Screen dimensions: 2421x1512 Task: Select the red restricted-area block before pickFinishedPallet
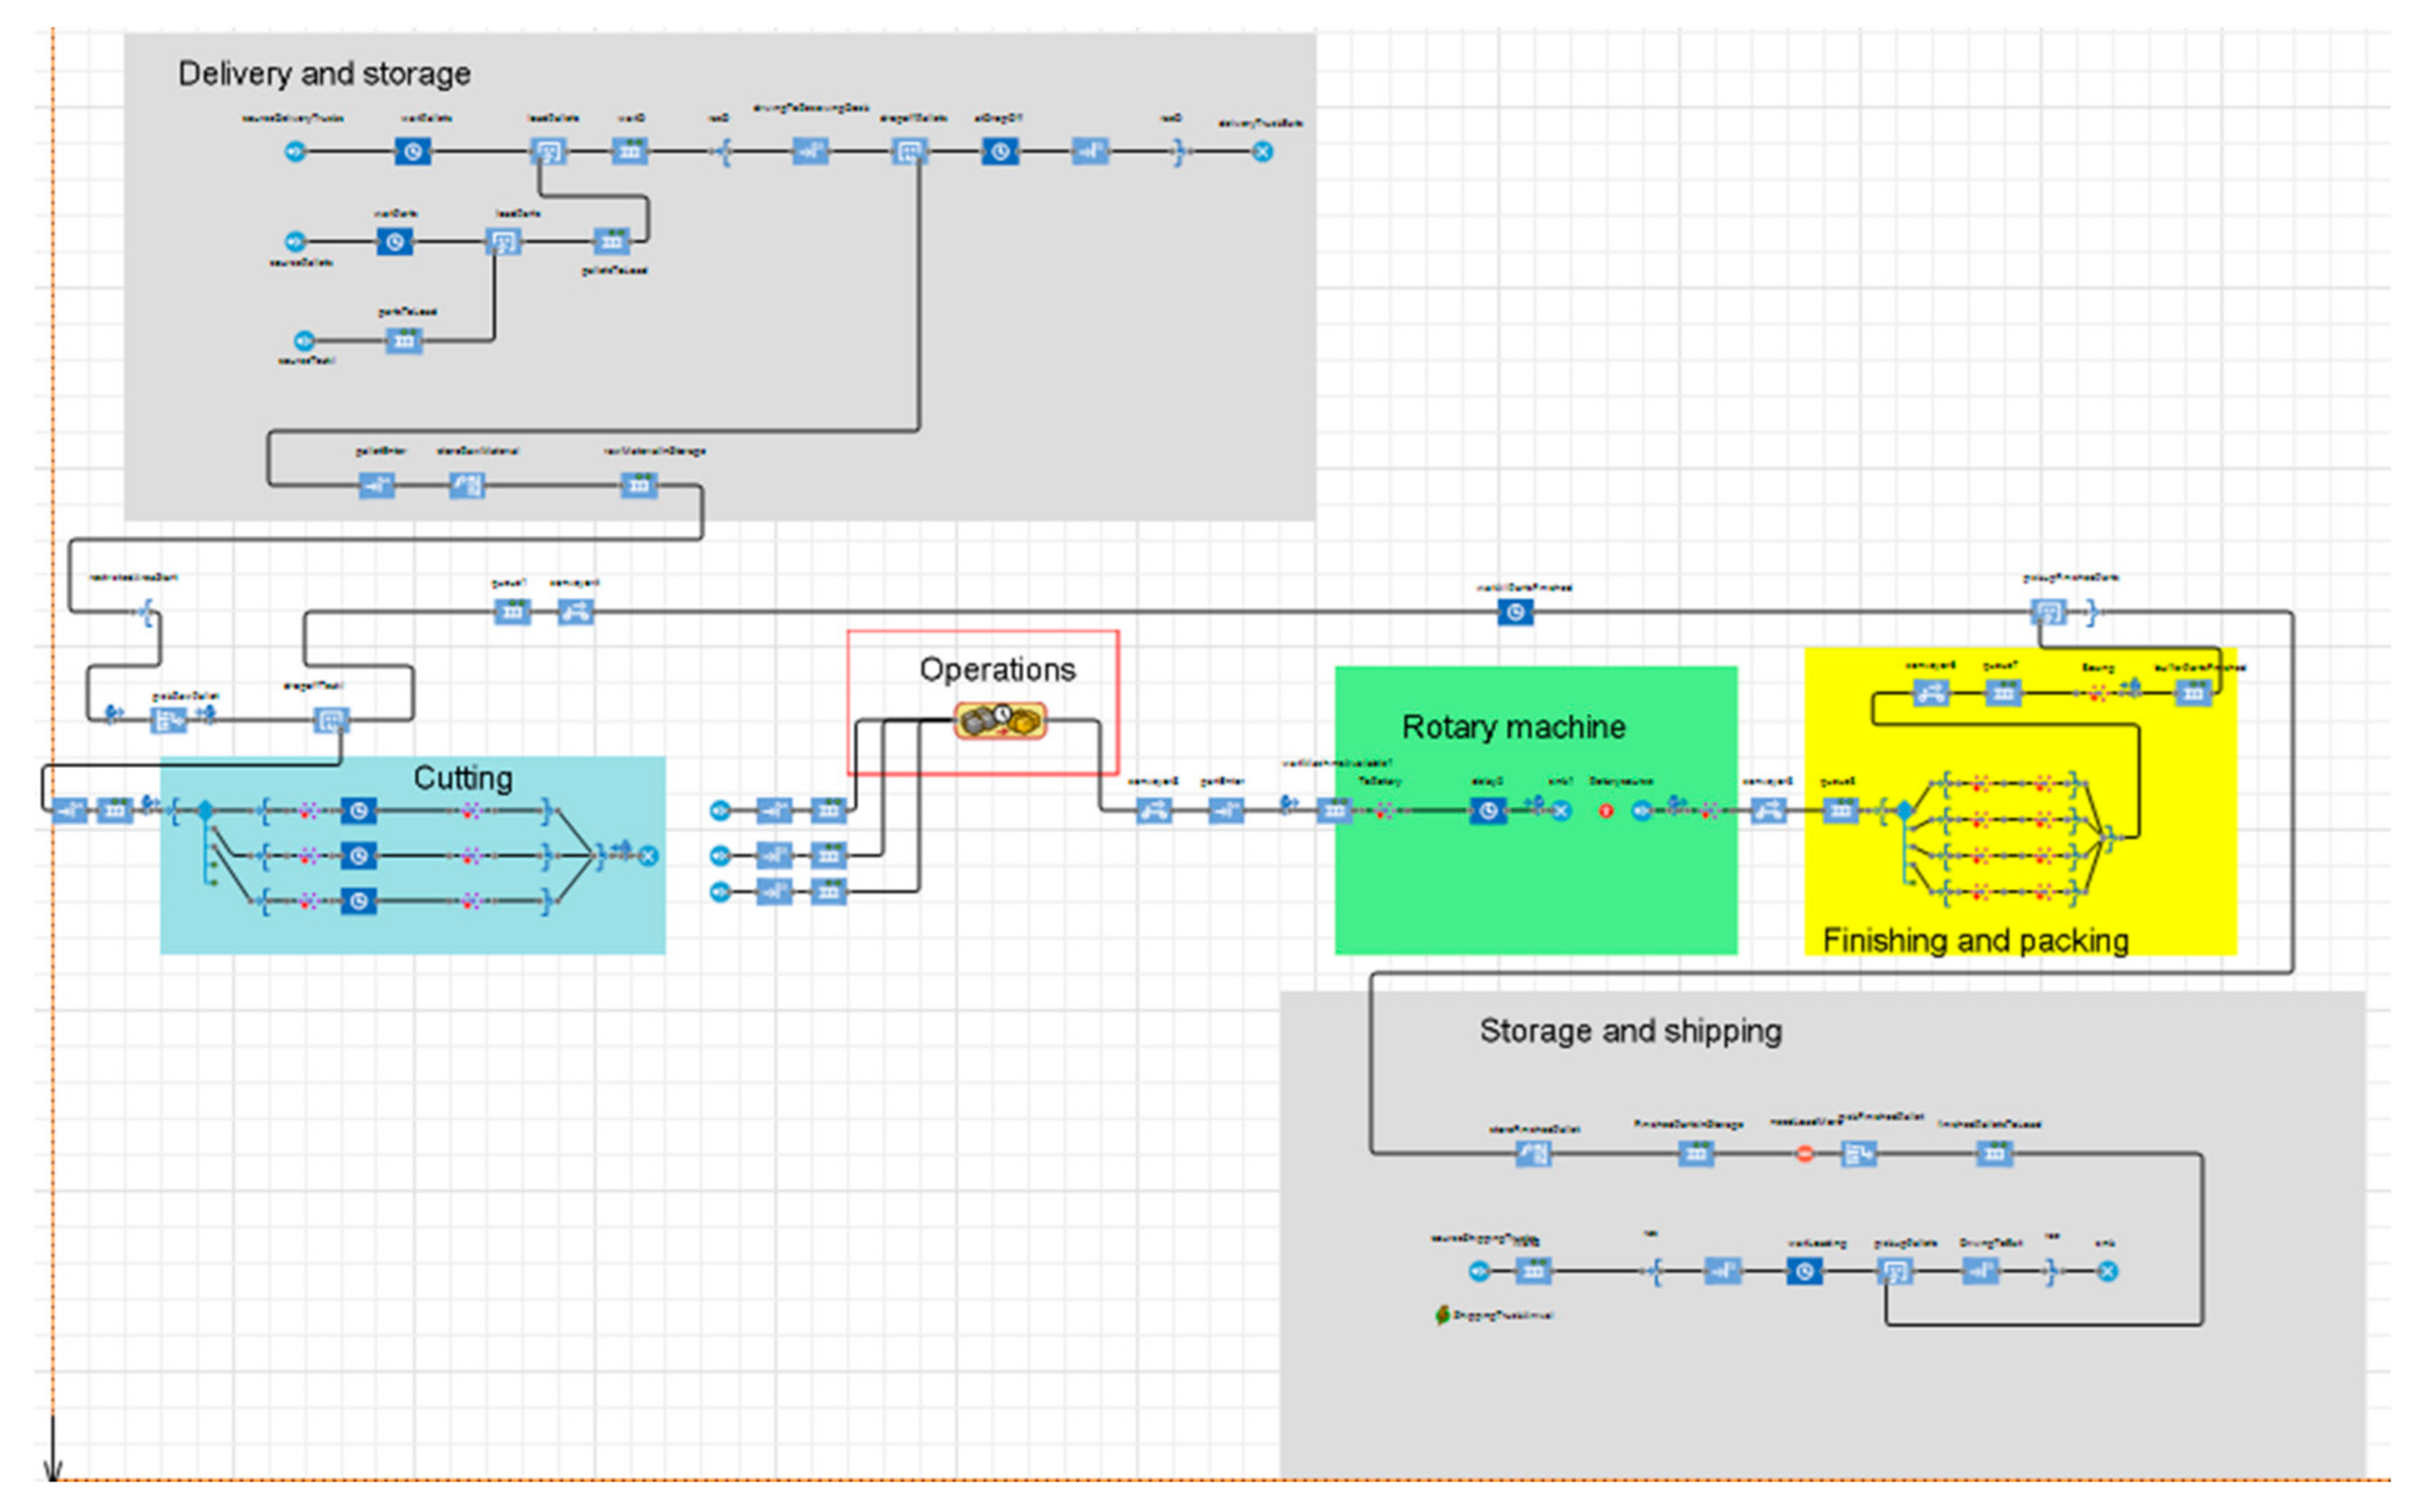coord(1804,1155)
